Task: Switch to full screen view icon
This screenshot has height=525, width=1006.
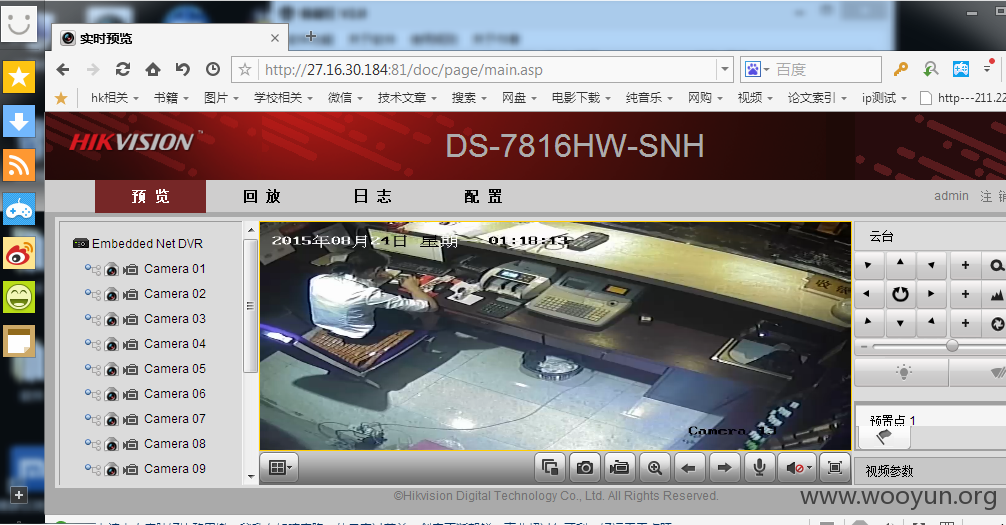Action: (x=835, y=467)
